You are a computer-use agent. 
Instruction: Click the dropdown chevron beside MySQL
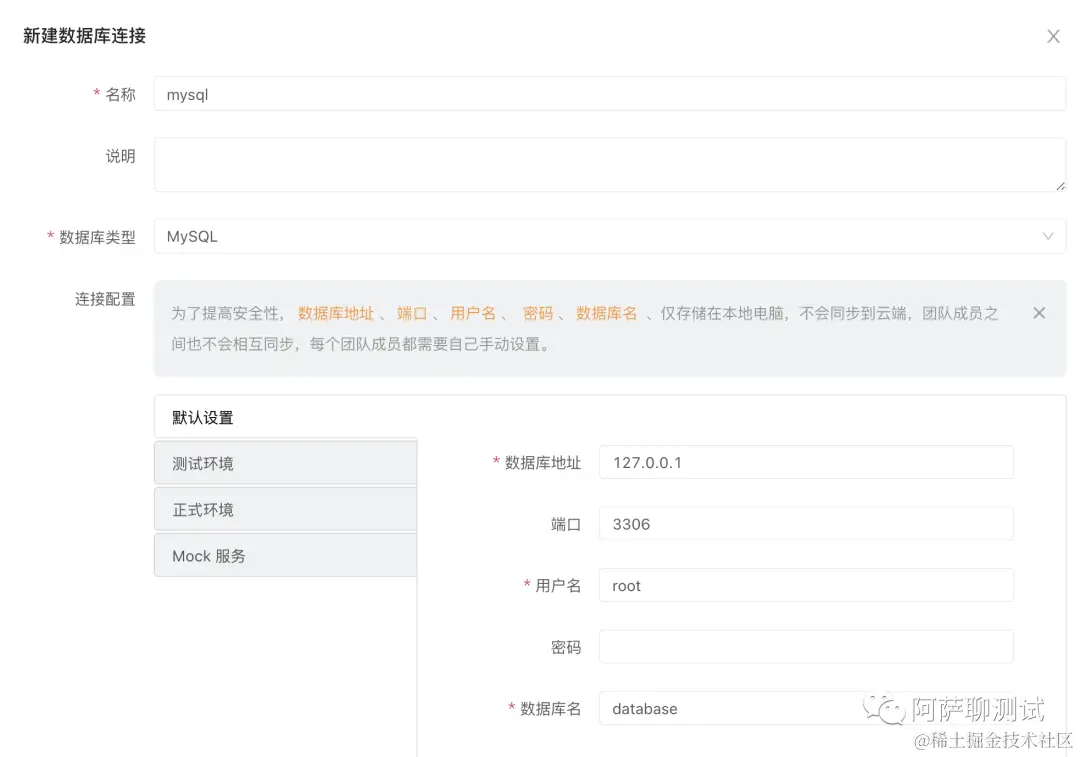[x=1047, y=236]
